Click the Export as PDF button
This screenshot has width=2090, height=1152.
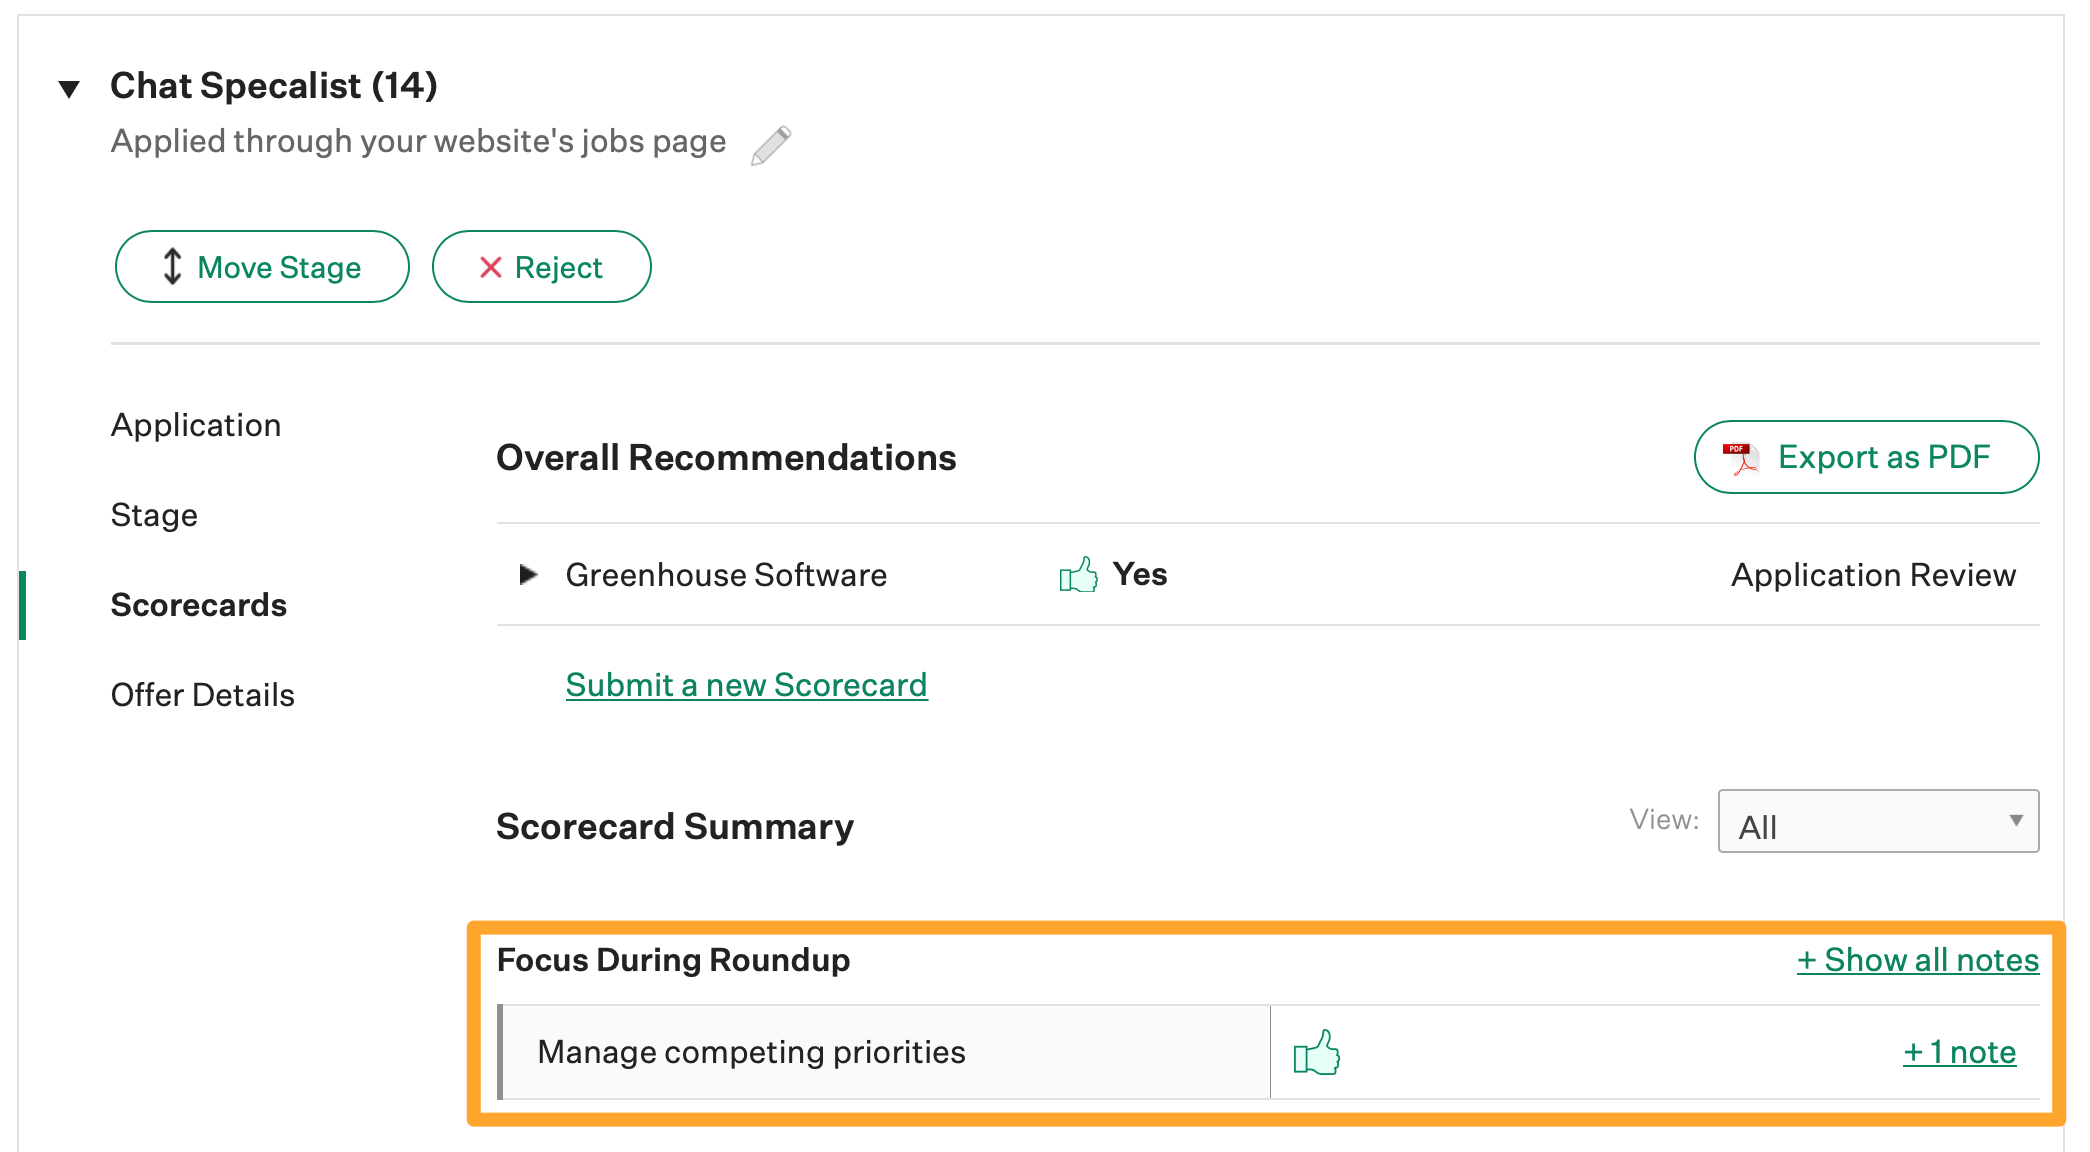click(1865, 458)
